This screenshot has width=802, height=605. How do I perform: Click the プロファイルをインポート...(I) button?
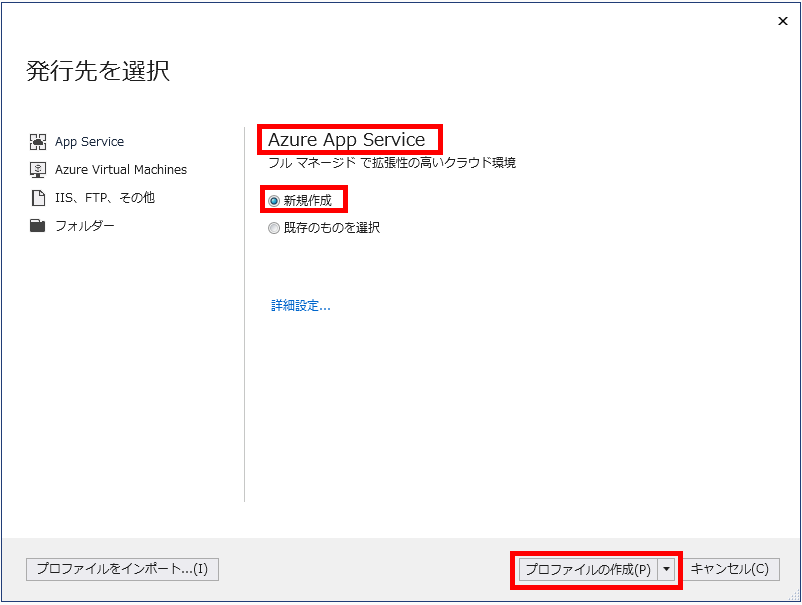click(122, 569)
